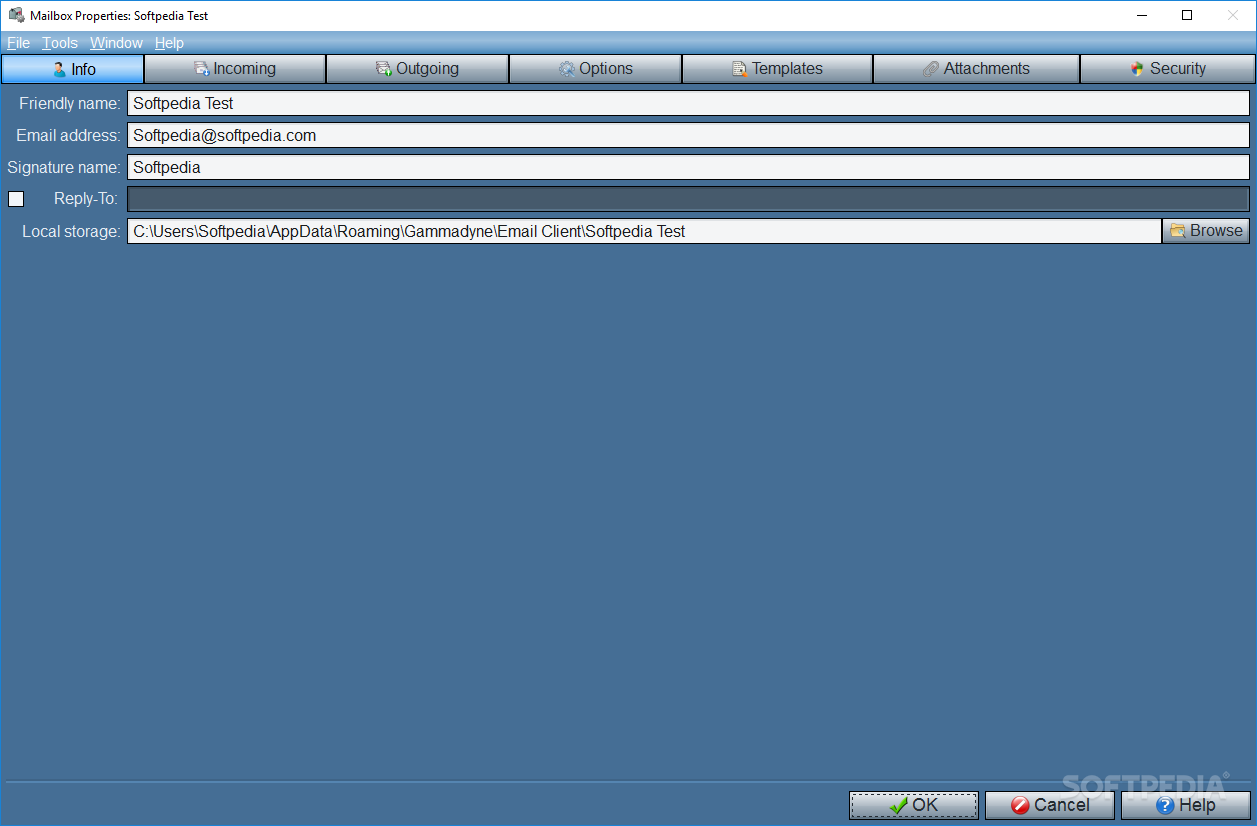Image resolution: width=1257 pixels, height=826 pixels.
Task: Switch to the Incoming tab
Action: (x=235, y=69)
